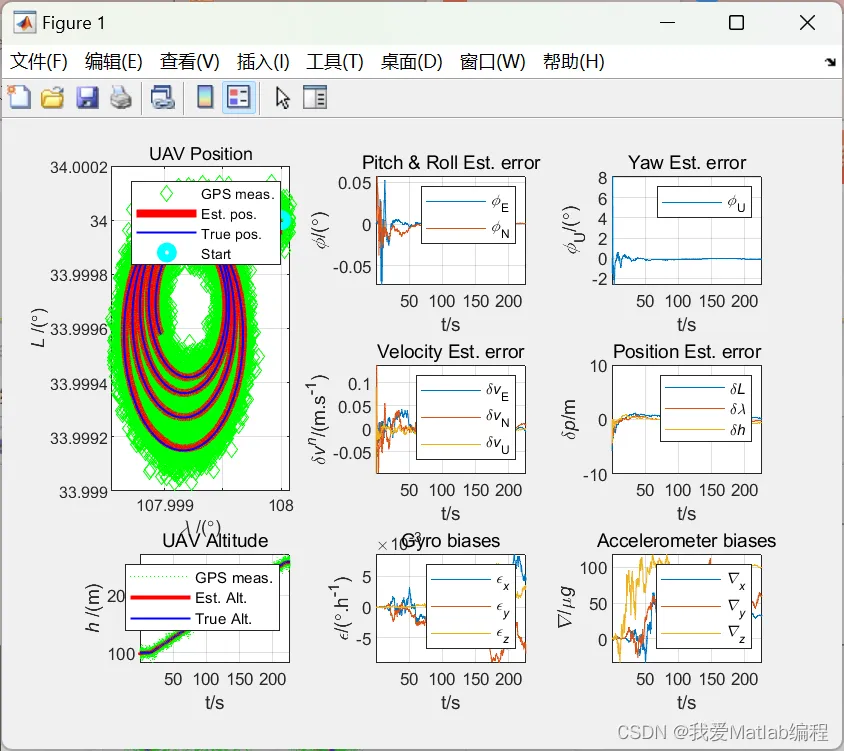This screenshot has height=751, width=844.
Task: Select the Edit Plot arrow tool
Action: pos(283,98)
